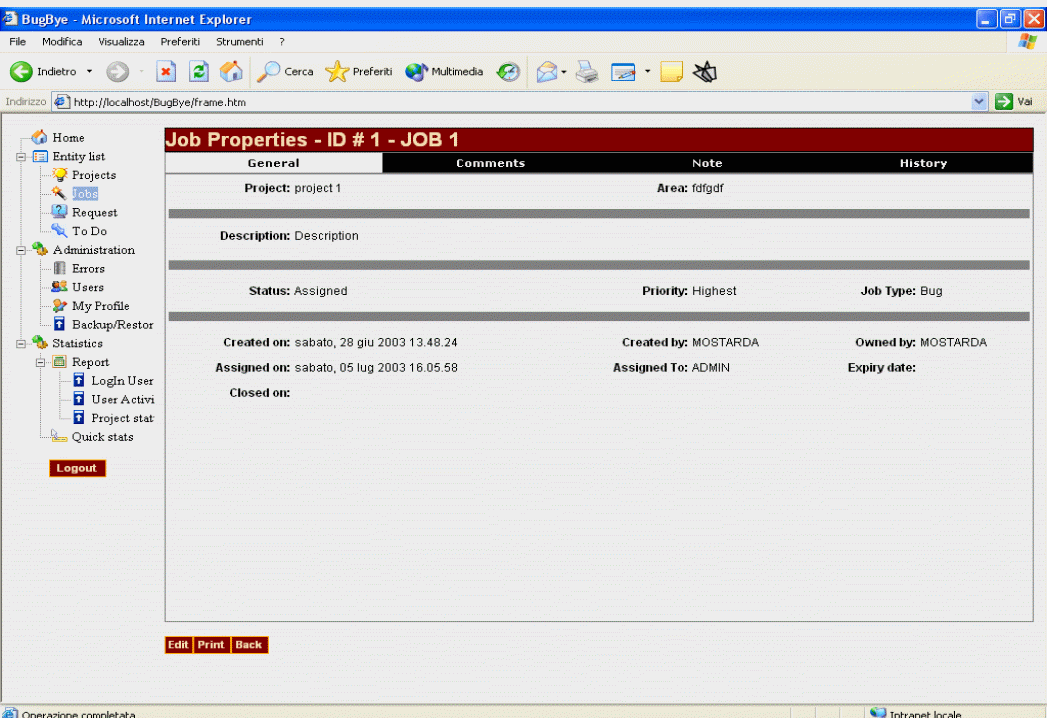The image size is (1047, 718).
Task: Click the Logout button
Action: click(76, 468)
